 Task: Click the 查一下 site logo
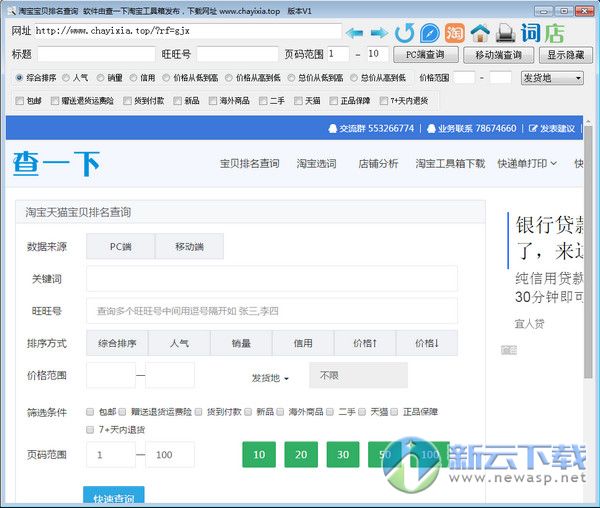[56, 164]
